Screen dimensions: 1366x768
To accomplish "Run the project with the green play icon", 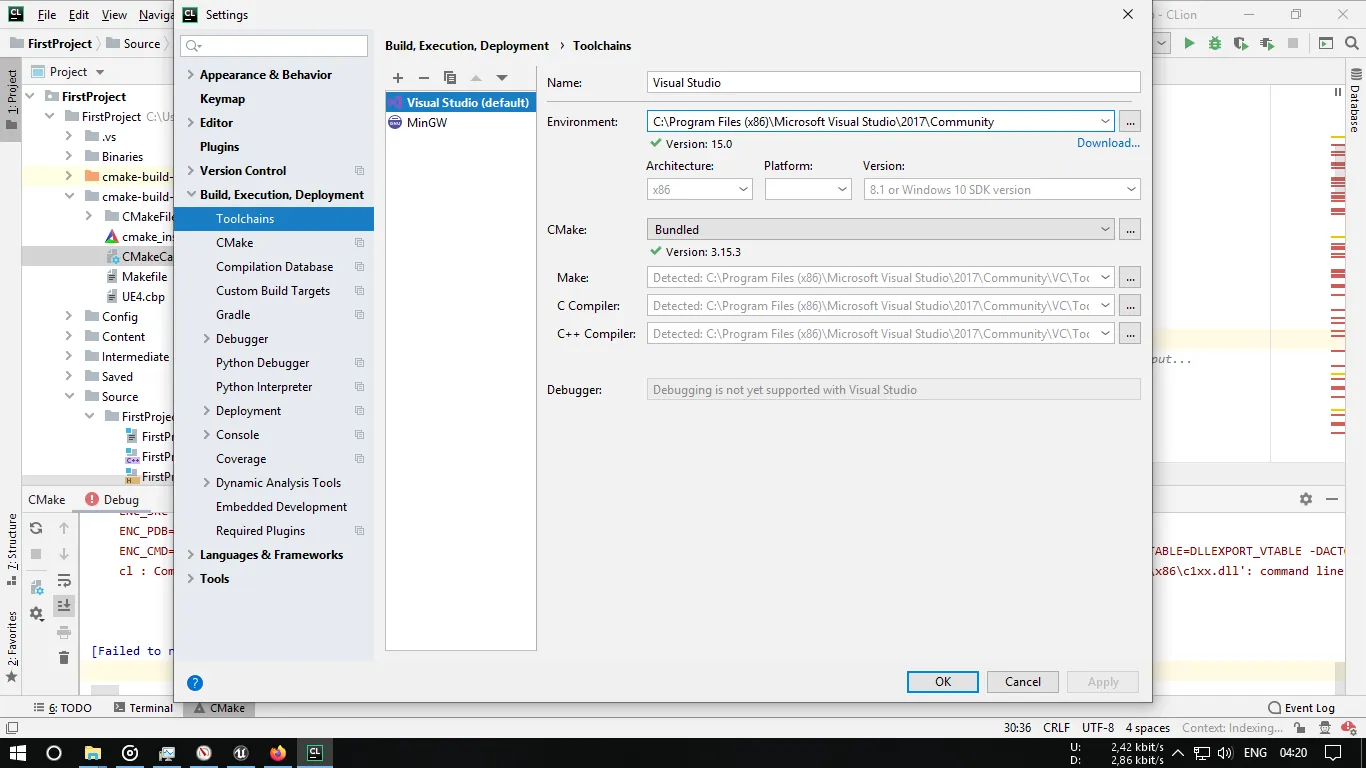I will (x=1189, y=43).
